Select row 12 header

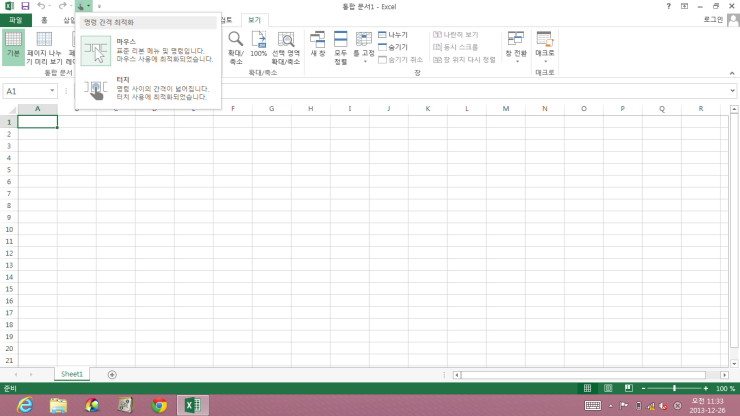[x=8, y=253]
